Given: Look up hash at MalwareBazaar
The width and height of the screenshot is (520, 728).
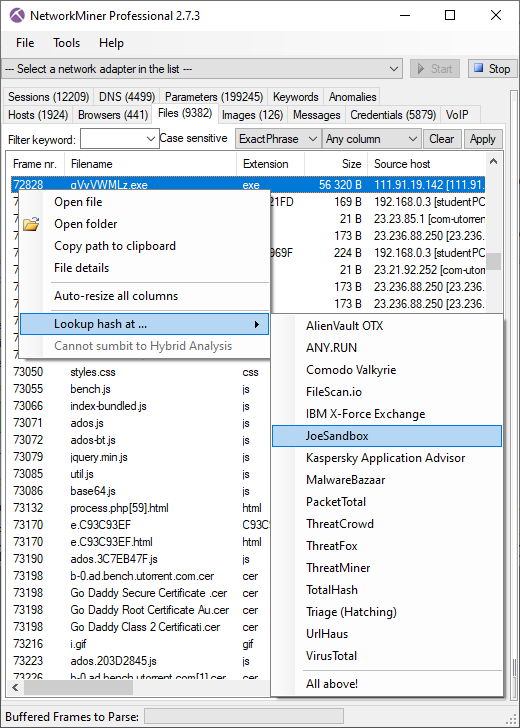Looking at the screenshot, I should 387,480.
